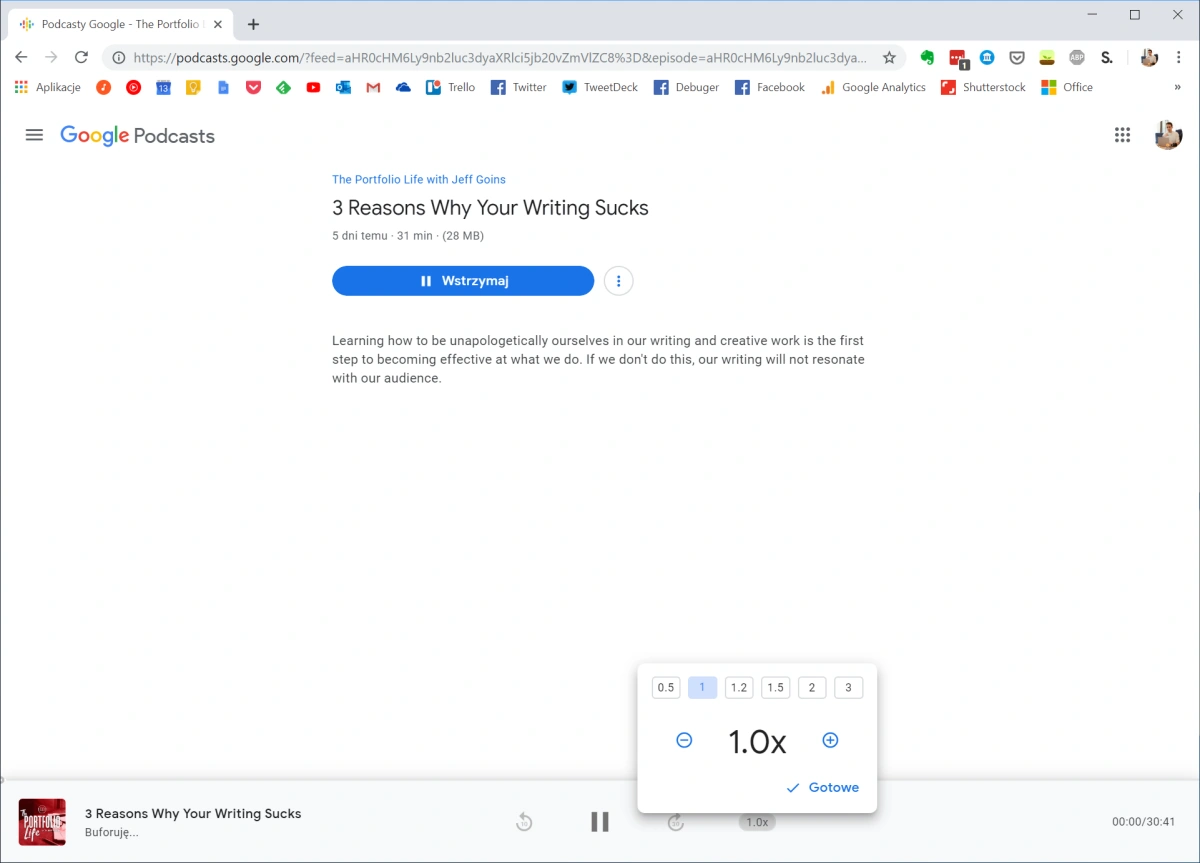This screenshot has height=863, width=1200.
Task: Open the Google Podcasts hamburger menu
Action: point(34,135)
